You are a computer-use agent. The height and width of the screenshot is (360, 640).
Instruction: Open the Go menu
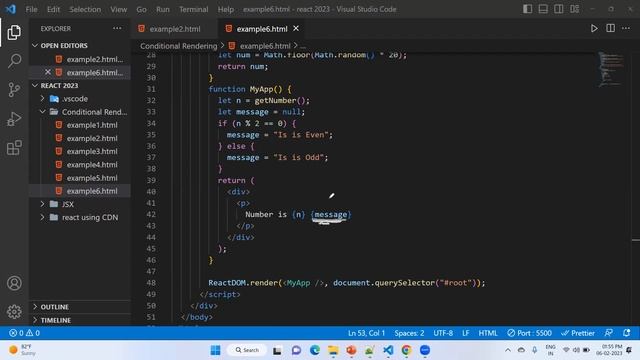141,9
